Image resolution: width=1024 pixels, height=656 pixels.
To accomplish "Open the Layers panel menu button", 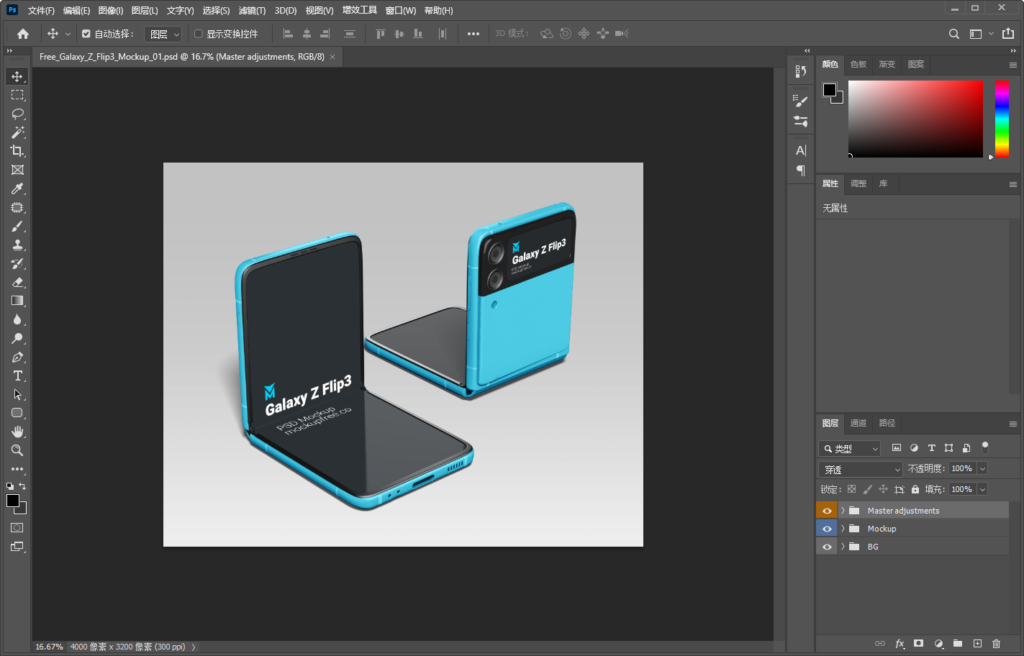I will [1013, 424].
